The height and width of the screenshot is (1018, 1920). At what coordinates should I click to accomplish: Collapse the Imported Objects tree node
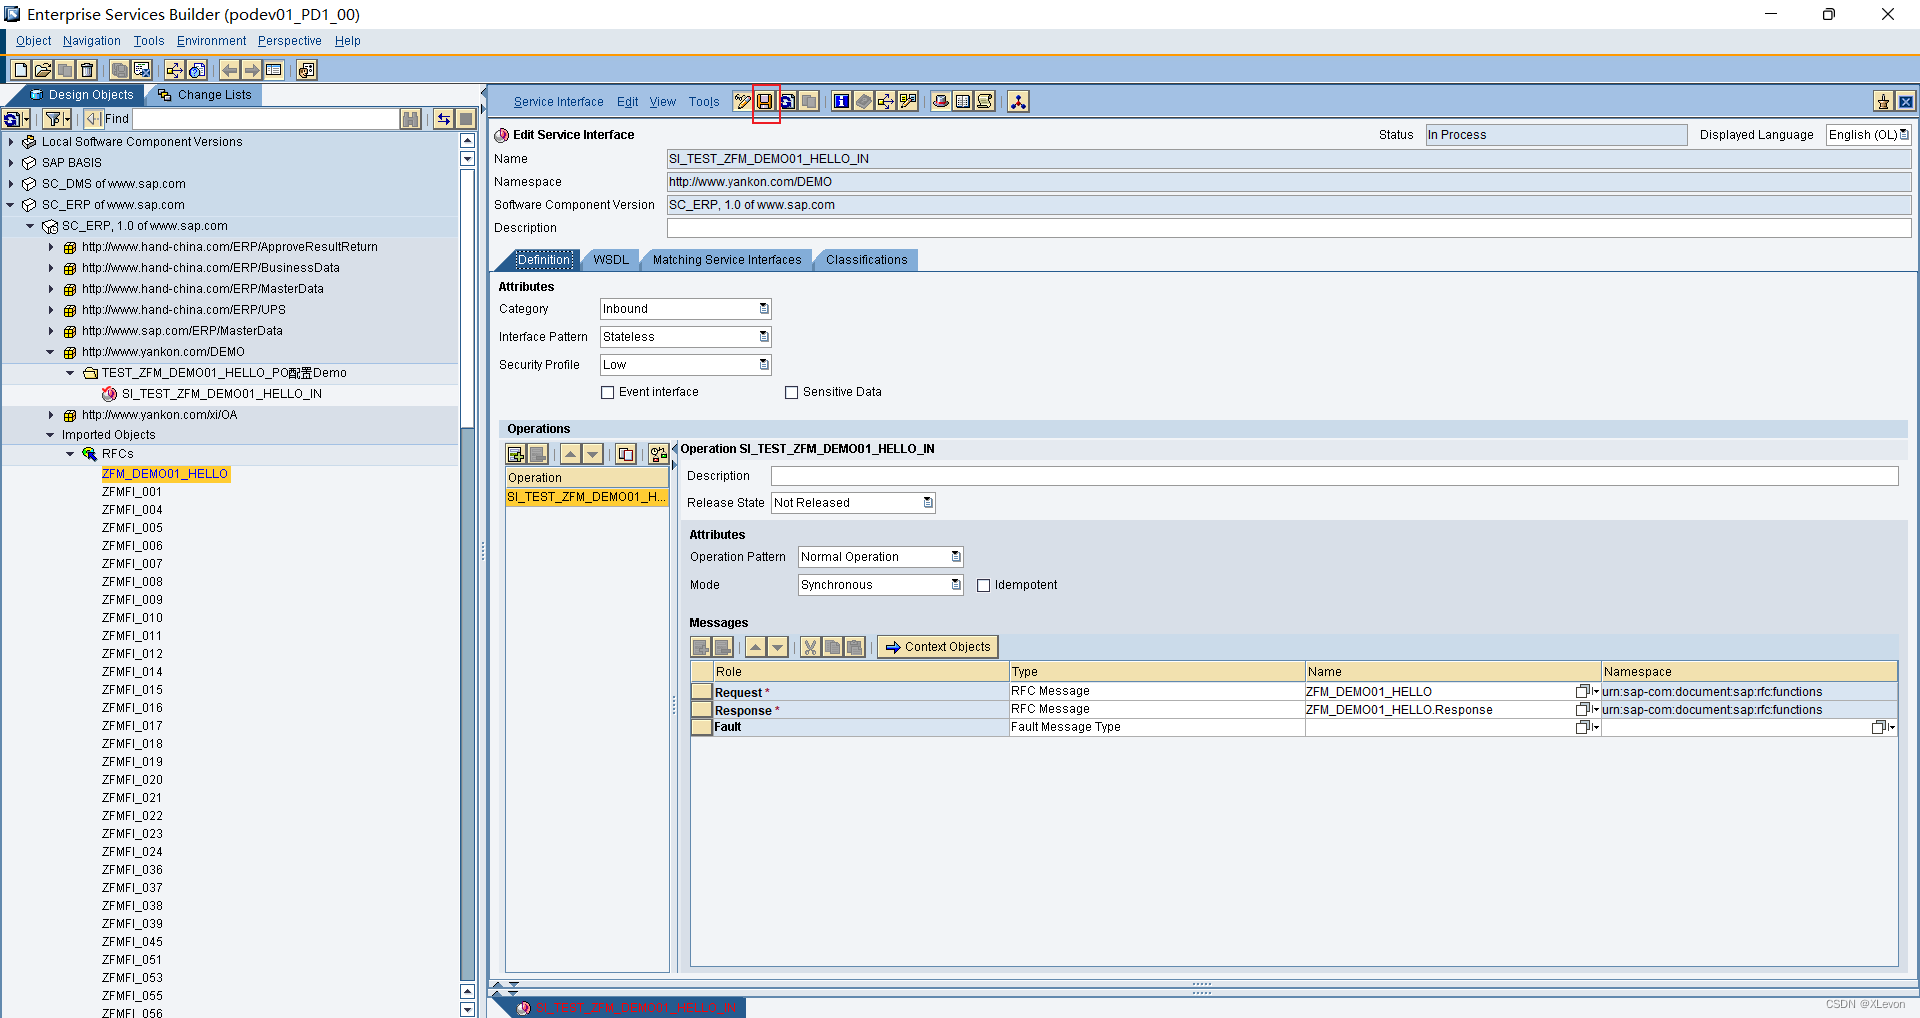(51, 434)
